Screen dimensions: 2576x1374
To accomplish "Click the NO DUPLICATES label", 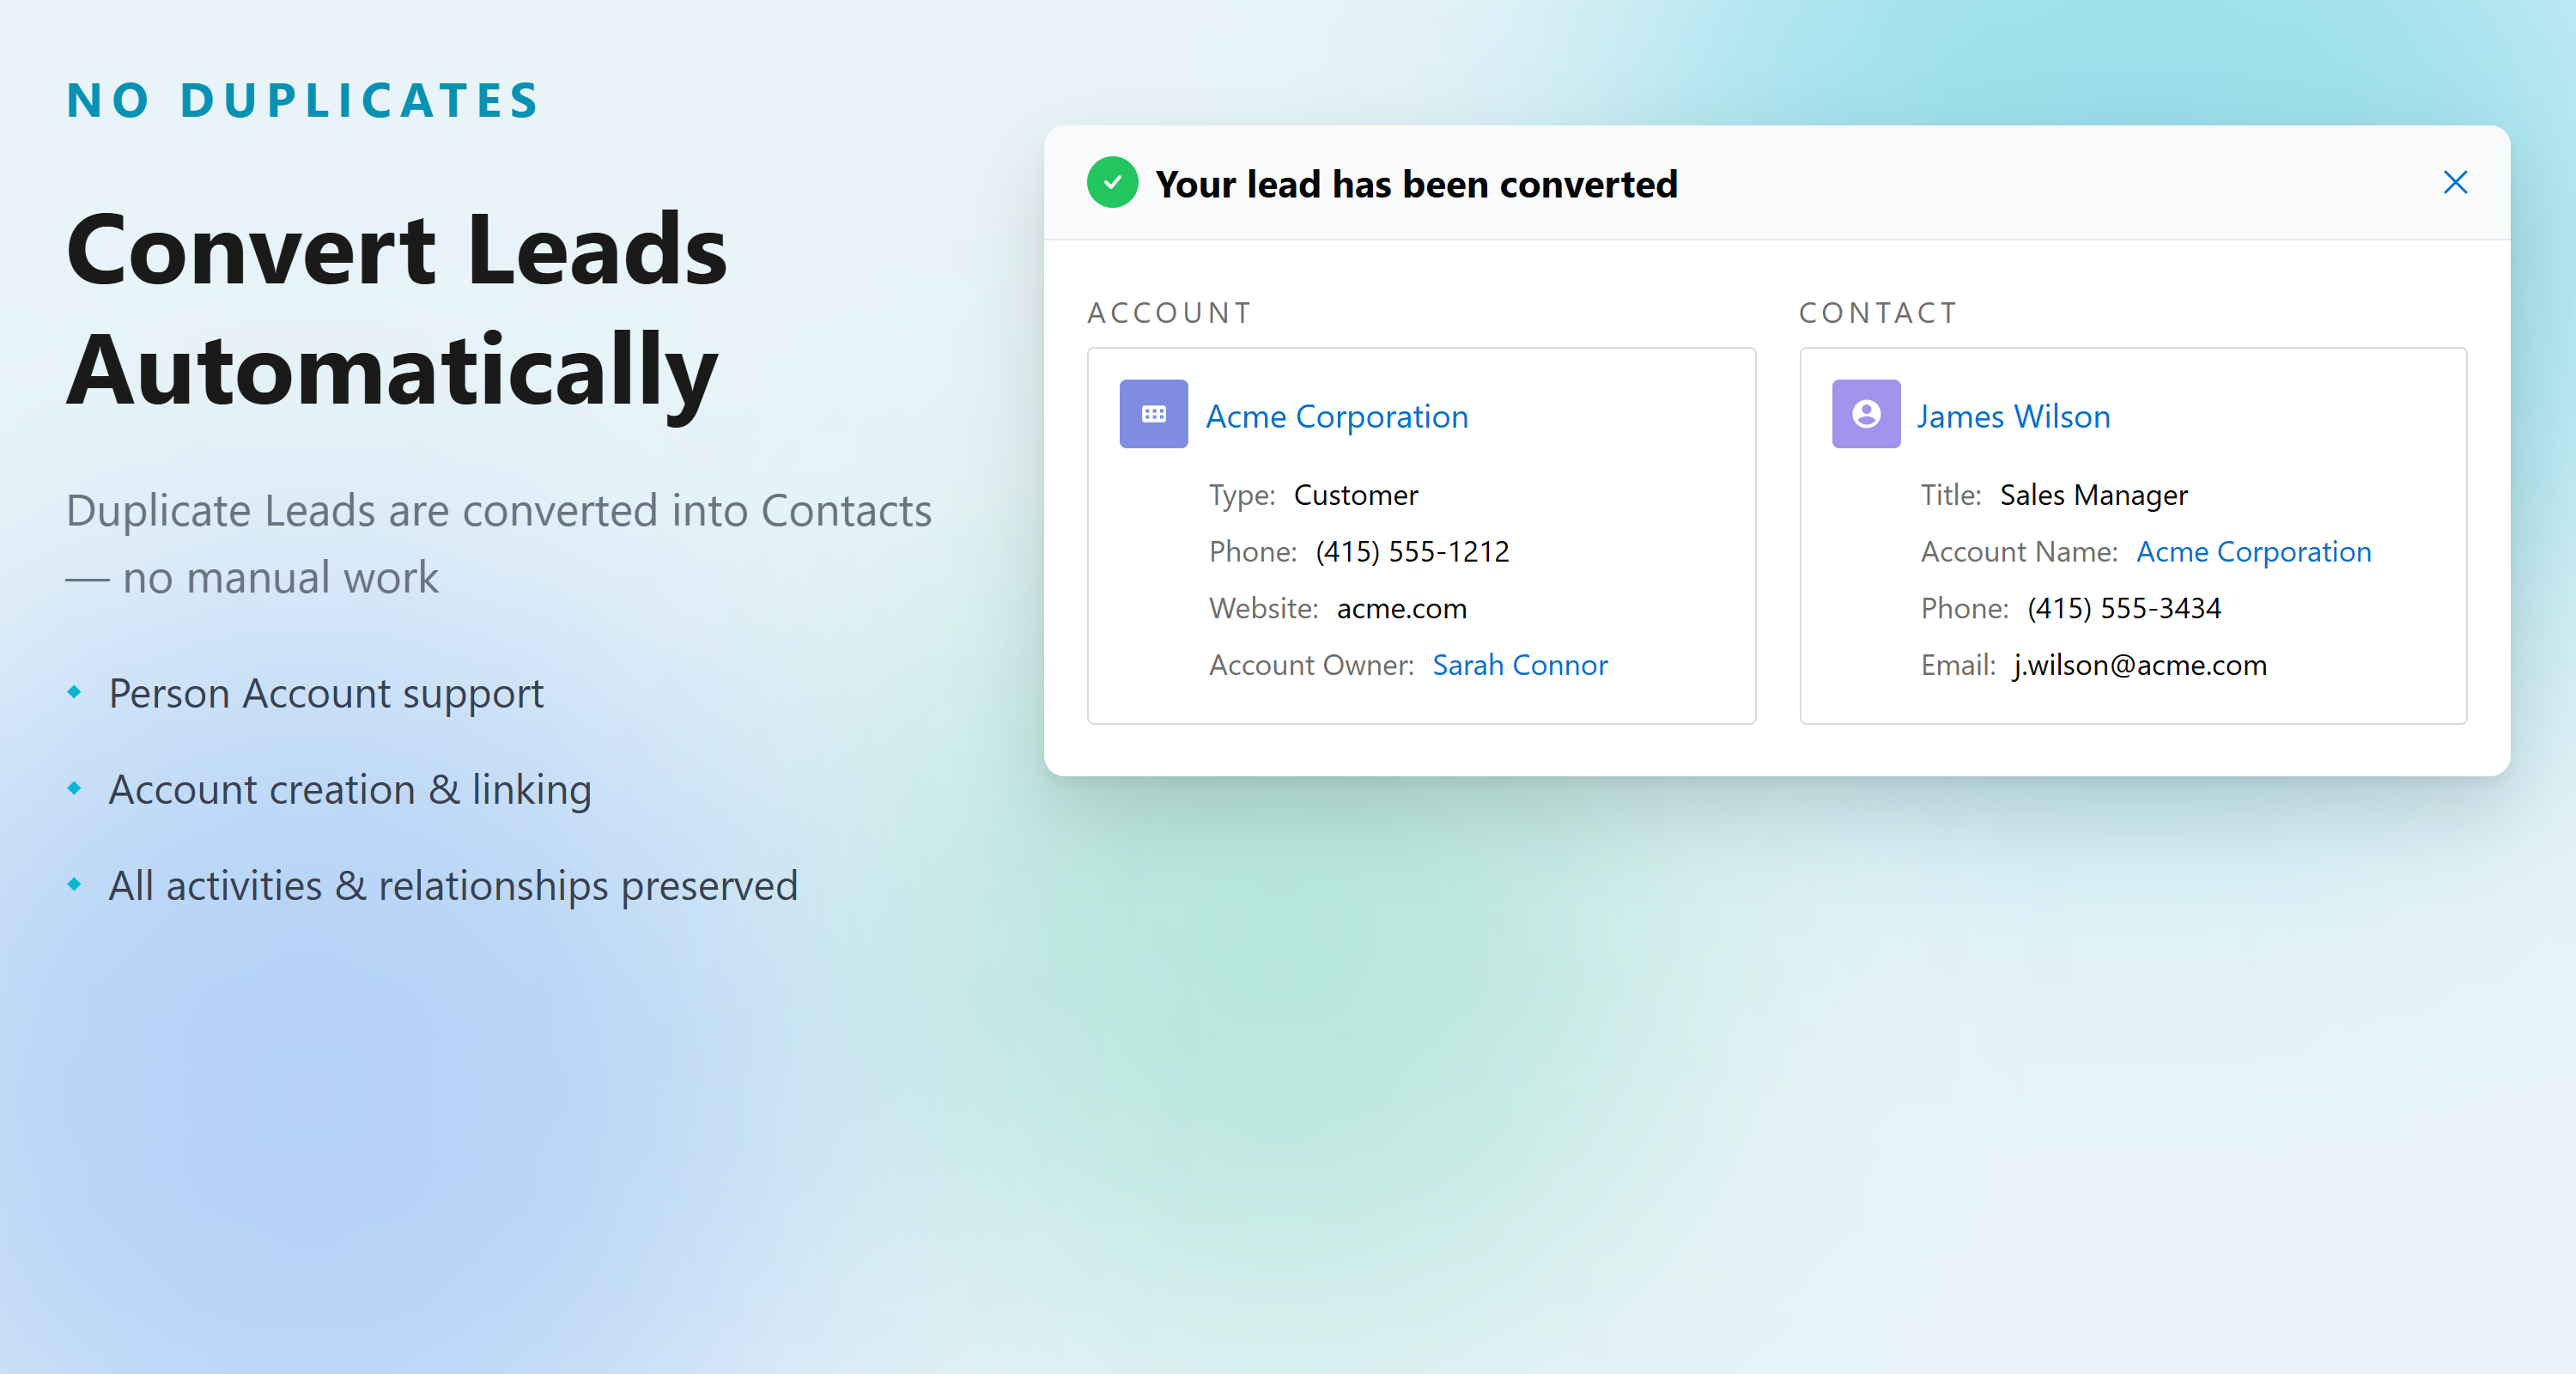I will click(304, 101).
